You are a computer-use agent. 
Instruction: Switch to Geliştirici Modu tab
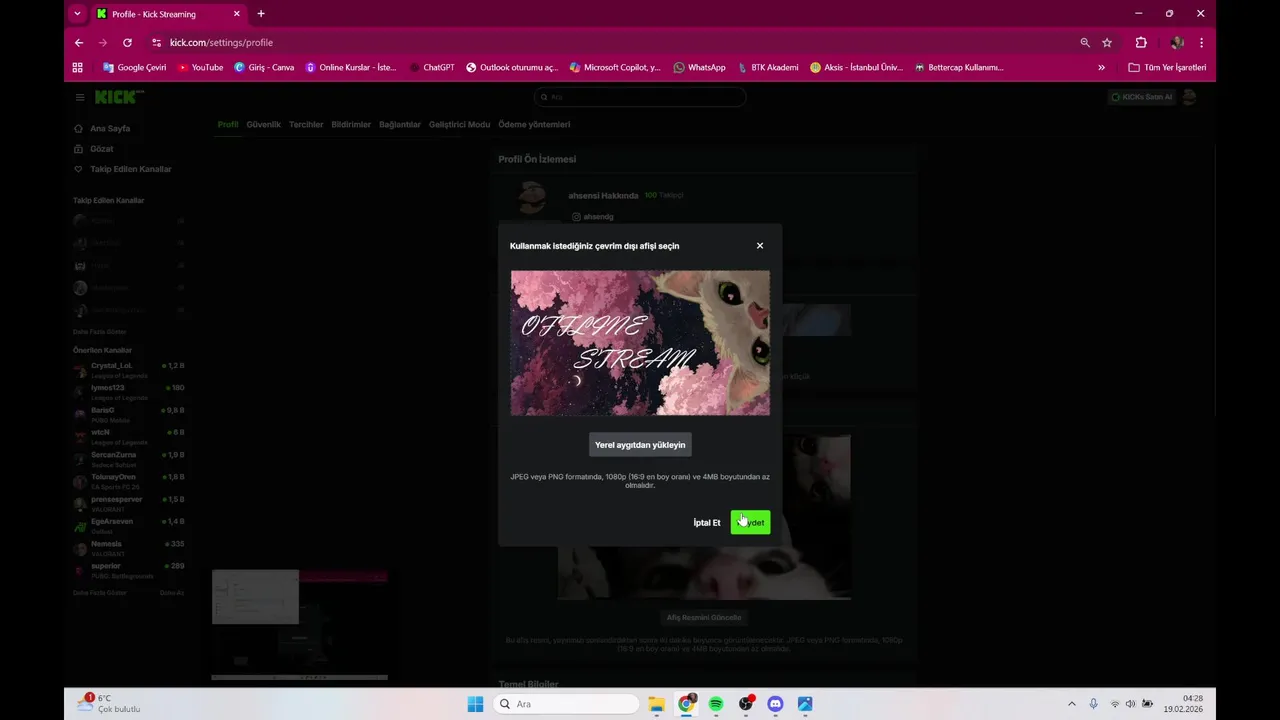tap(460, 125)
